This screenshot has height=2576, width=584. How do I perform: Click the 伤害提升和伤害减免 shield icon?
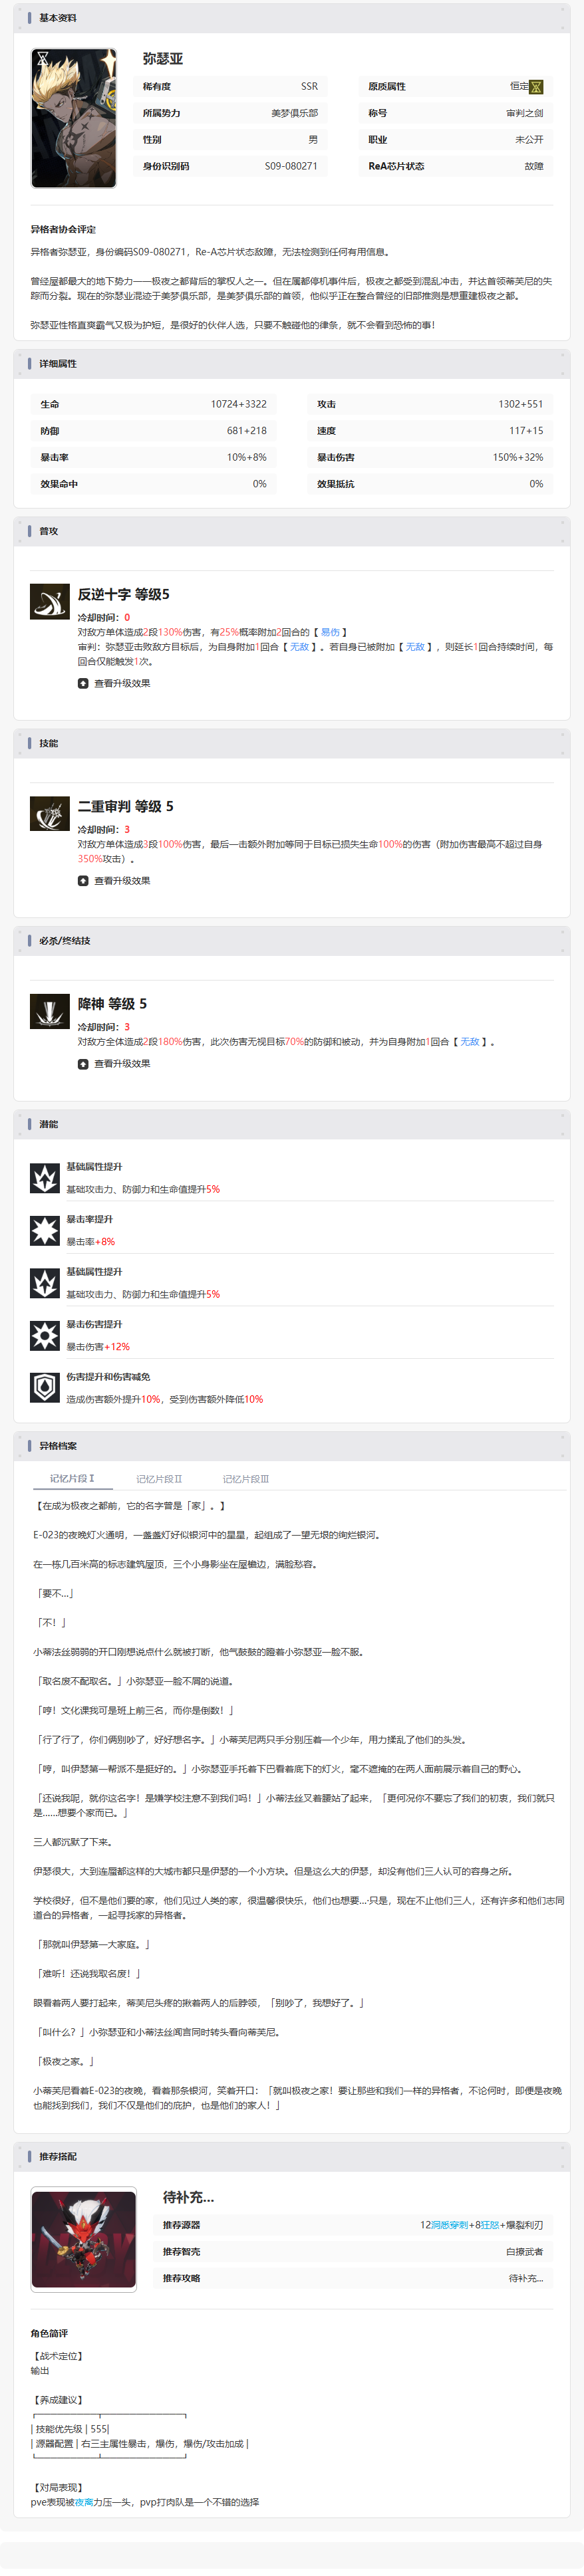tap(45, 1388)
